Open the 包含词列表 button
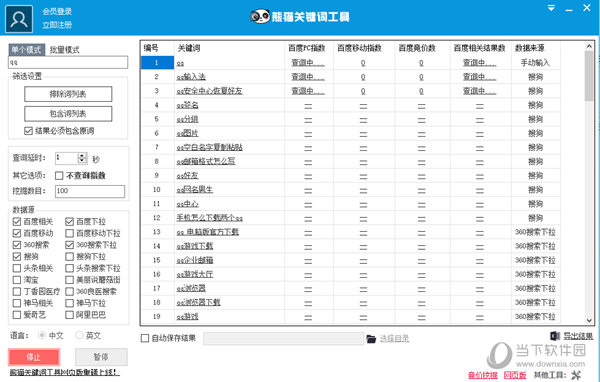The image size is (600, 382). 68,114
